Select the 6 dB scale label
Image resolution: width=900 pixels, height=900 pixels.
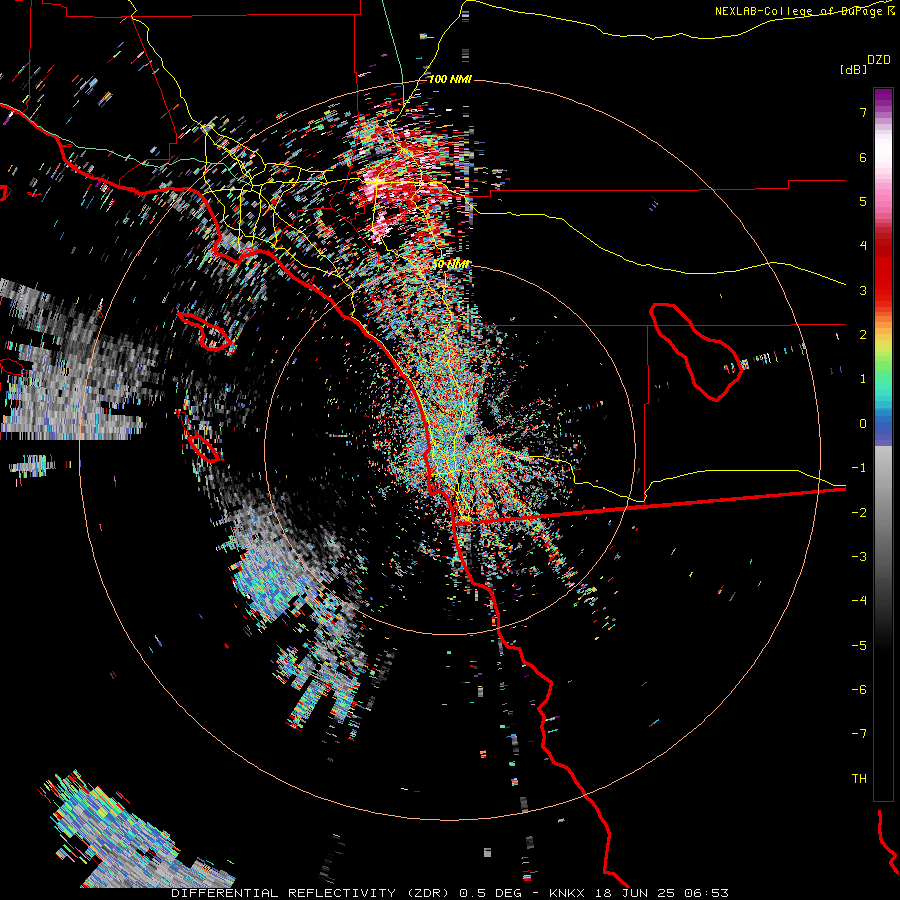click(863, 157)
